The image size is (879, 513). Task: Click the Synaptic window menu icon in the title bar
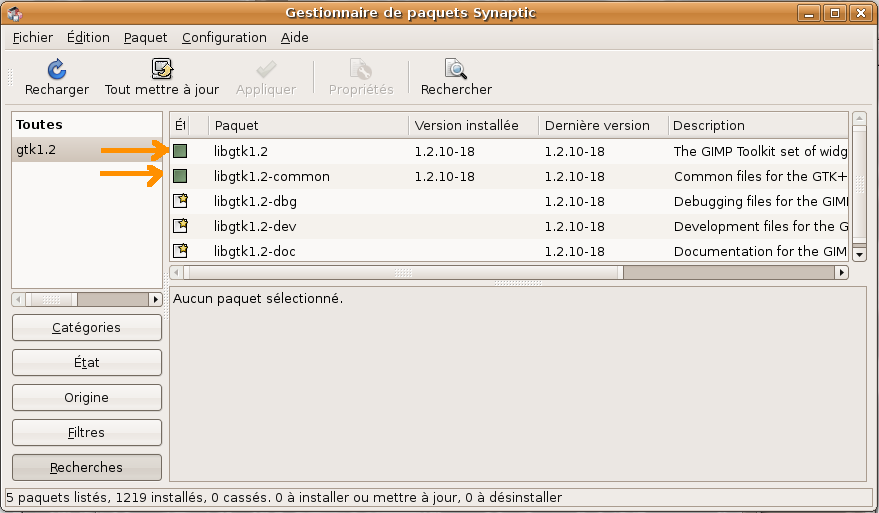(14, 12)
